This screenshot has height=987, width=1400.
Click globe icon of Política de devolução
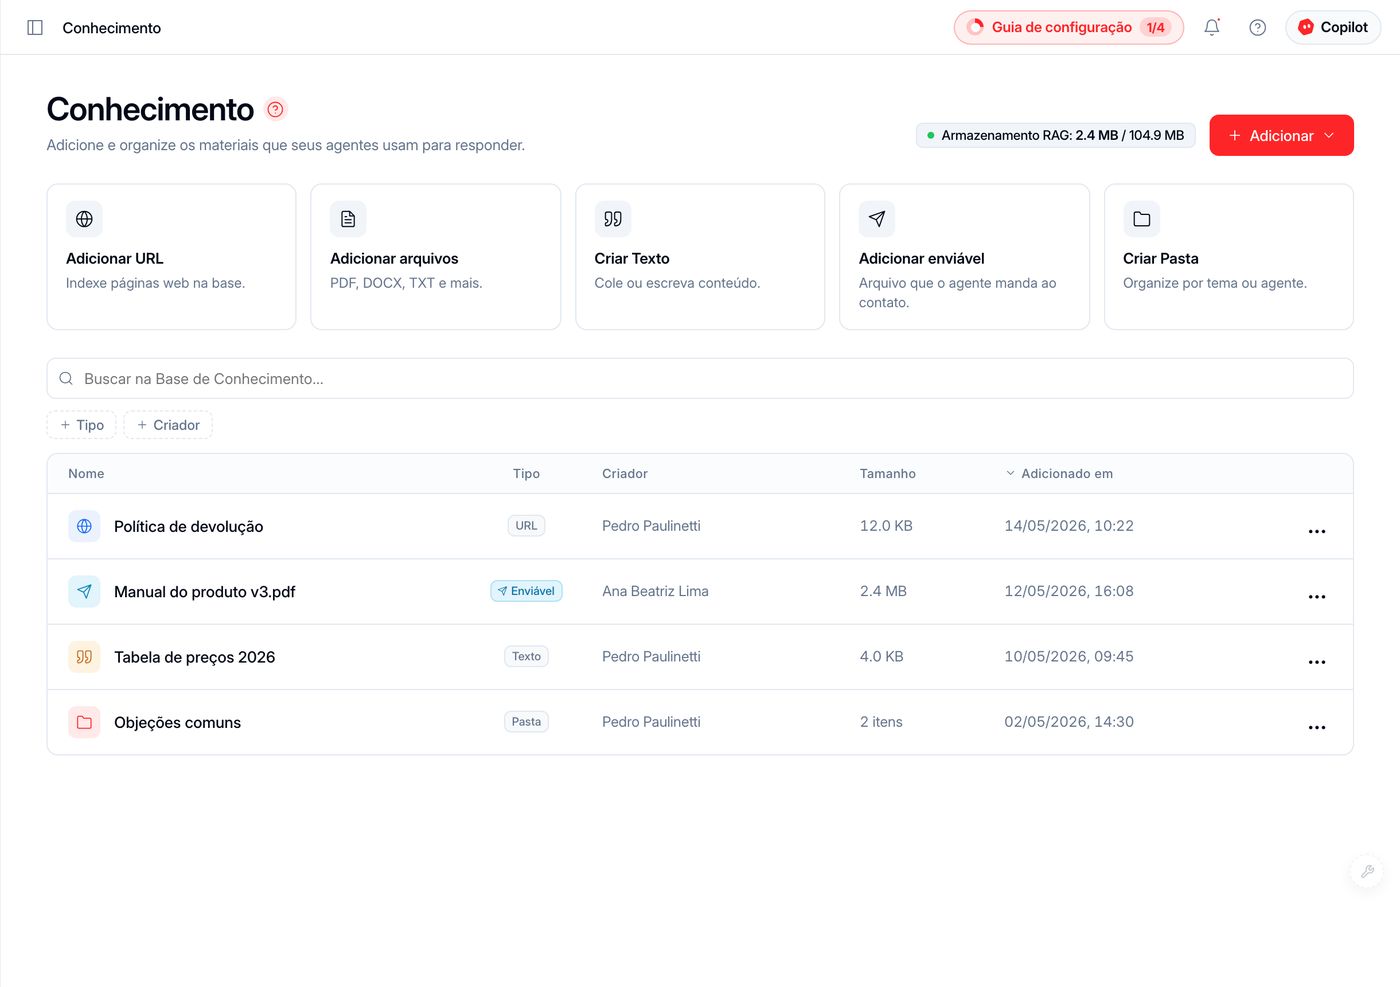(x=85, y=526)
